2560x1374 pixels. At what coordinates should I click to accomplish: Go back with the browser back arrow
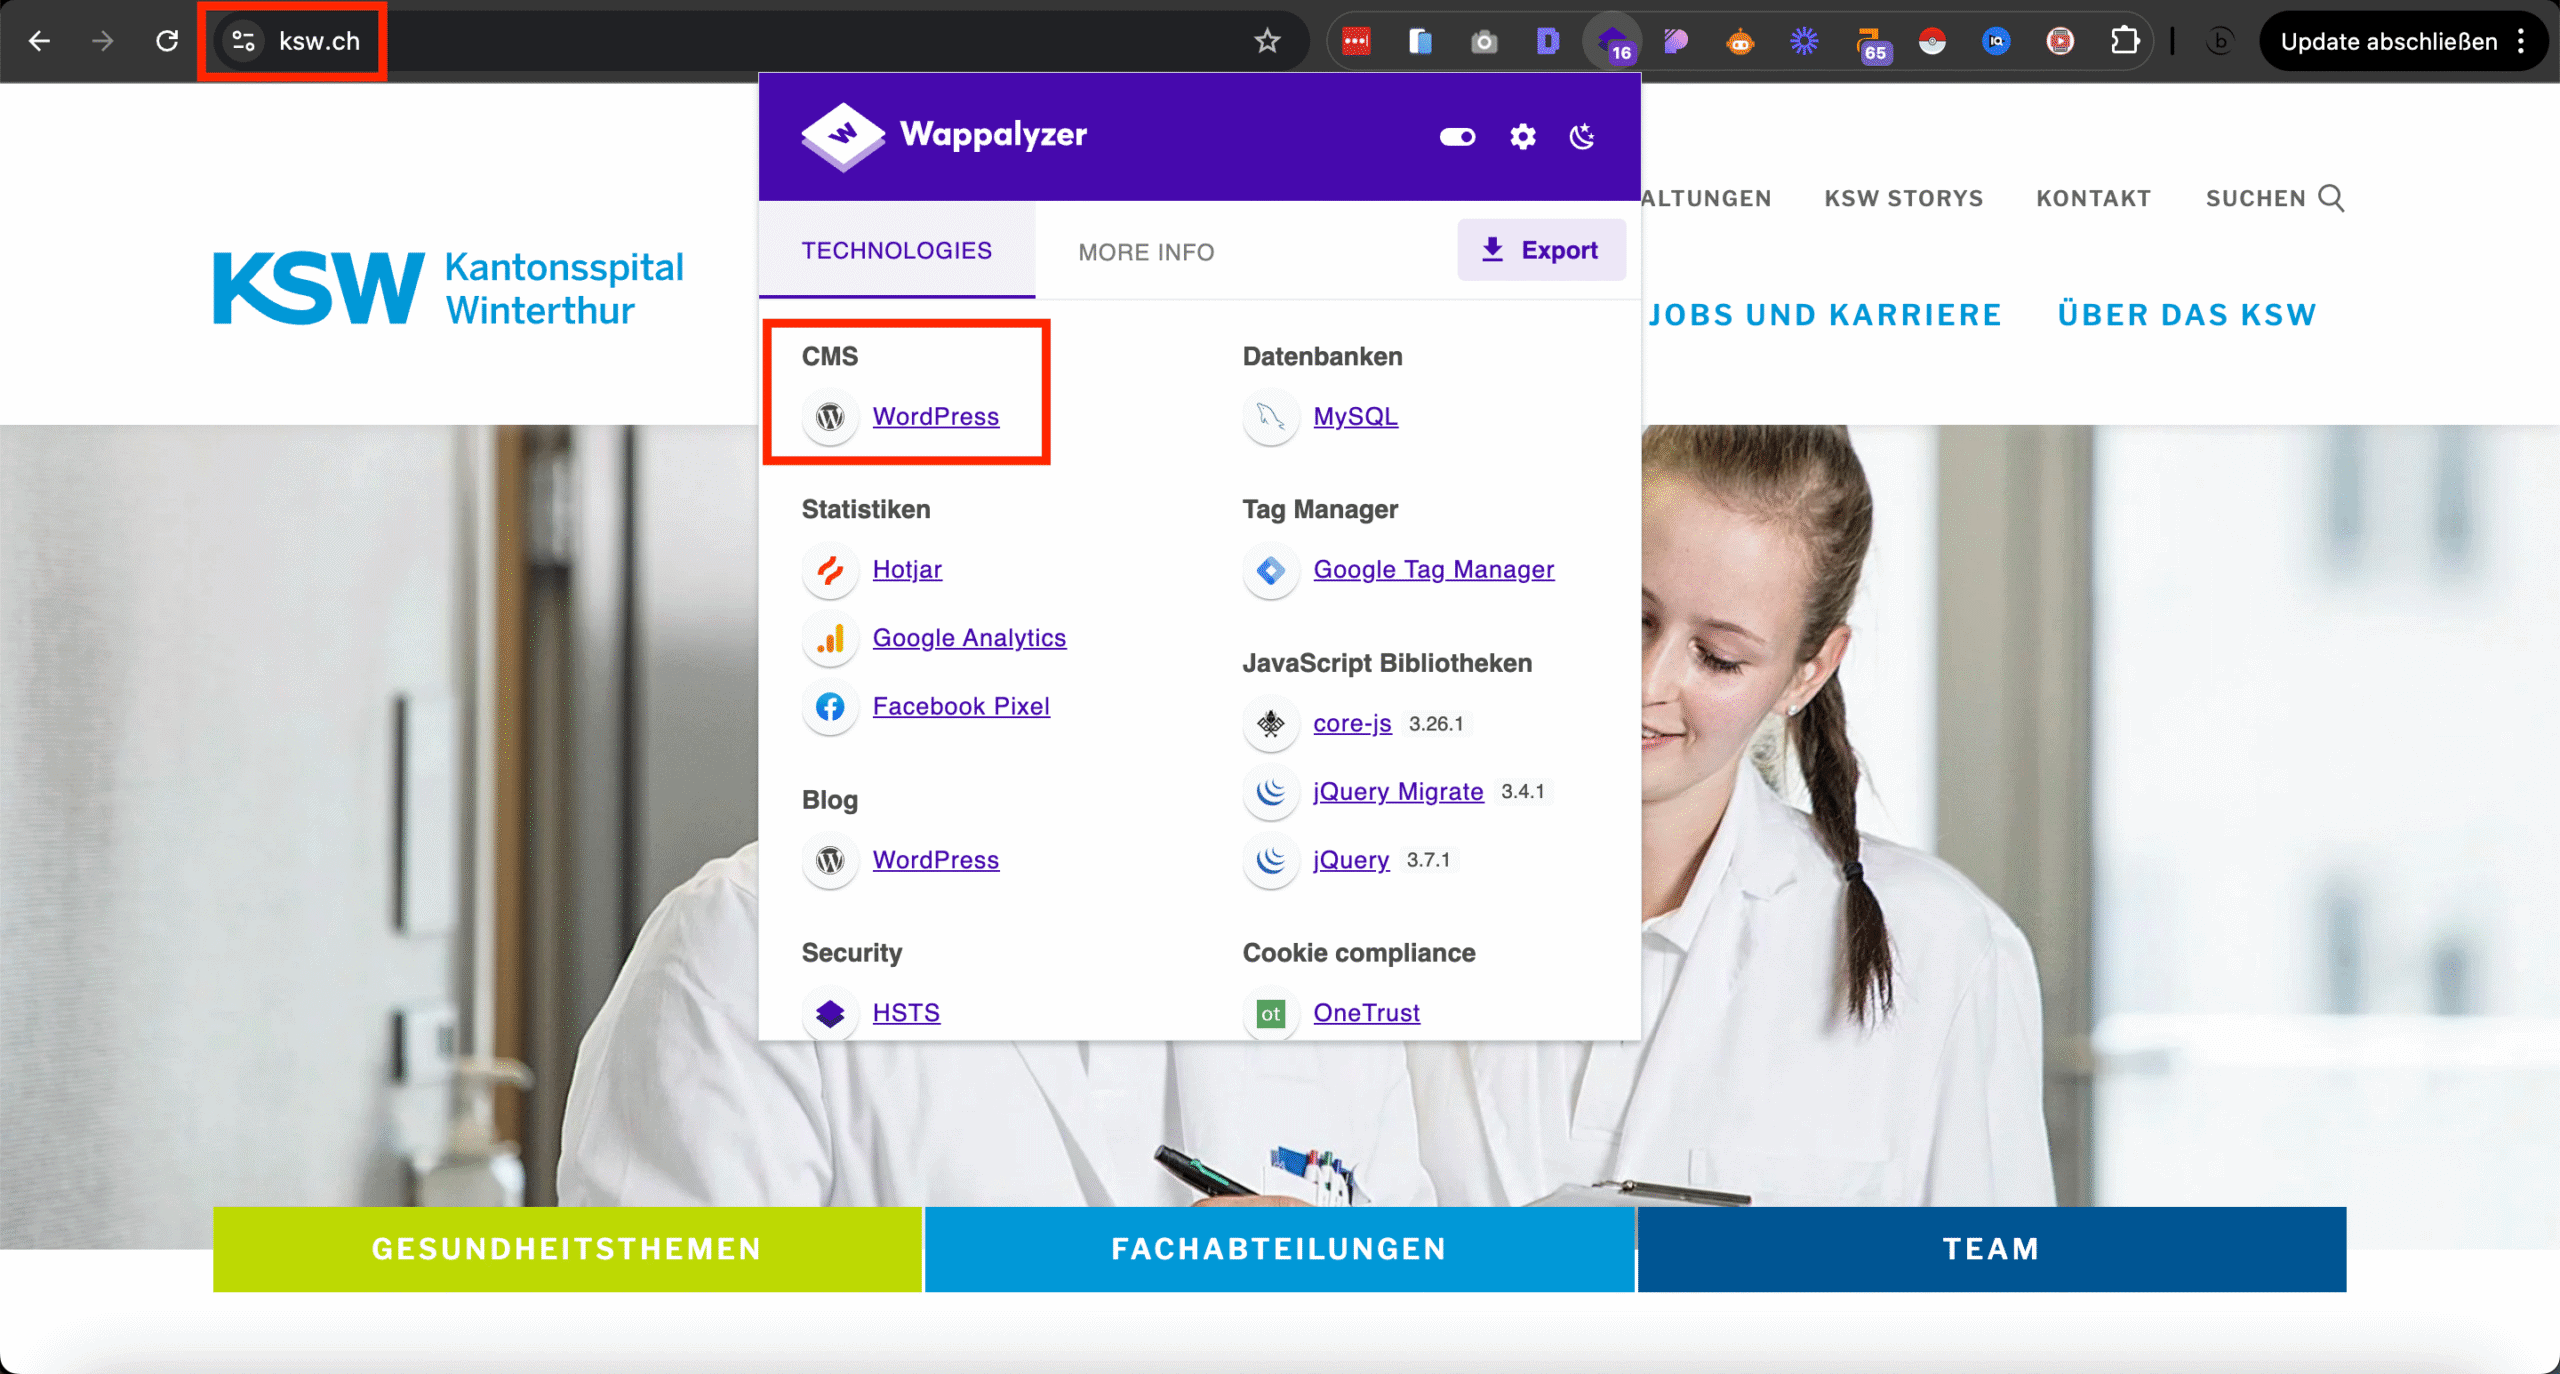(40, 41)
